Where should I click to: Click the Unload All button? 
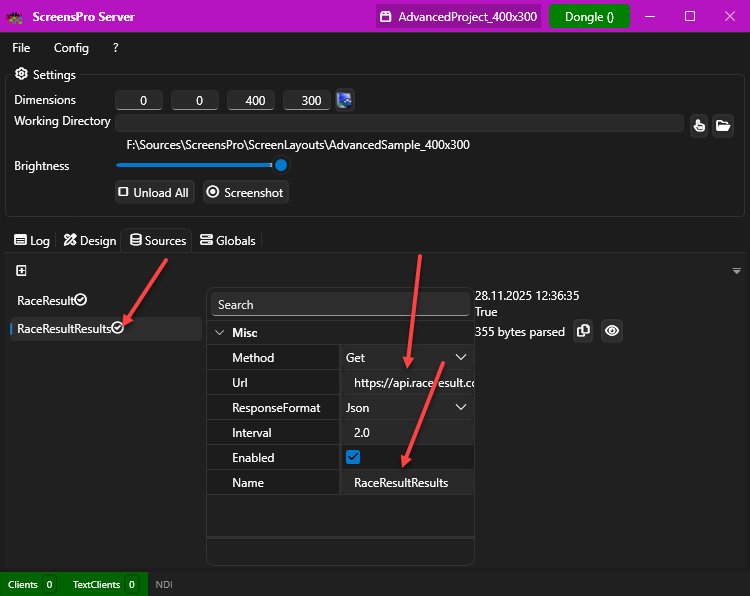tap(153, 192)
